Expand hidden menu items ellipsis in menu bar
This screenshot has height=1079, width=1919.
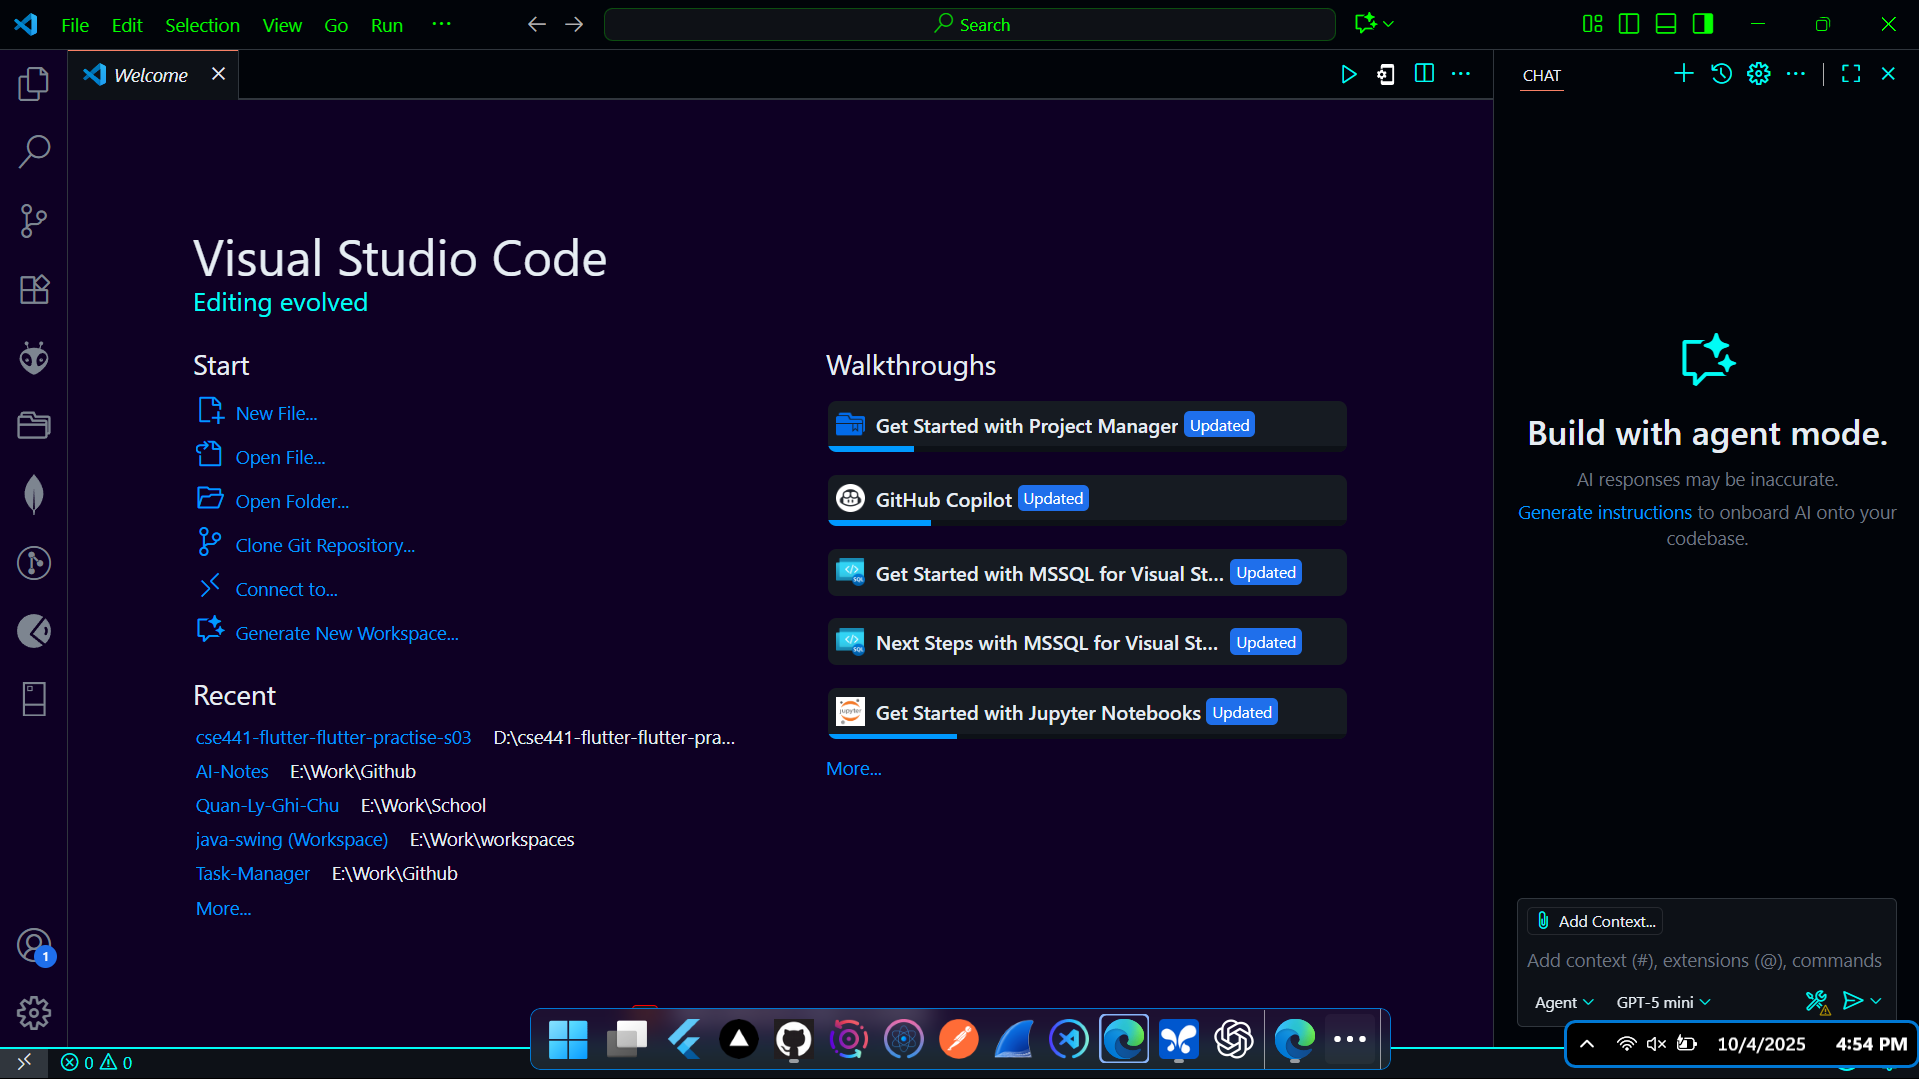pyautogui.click(x=441, y=24)
